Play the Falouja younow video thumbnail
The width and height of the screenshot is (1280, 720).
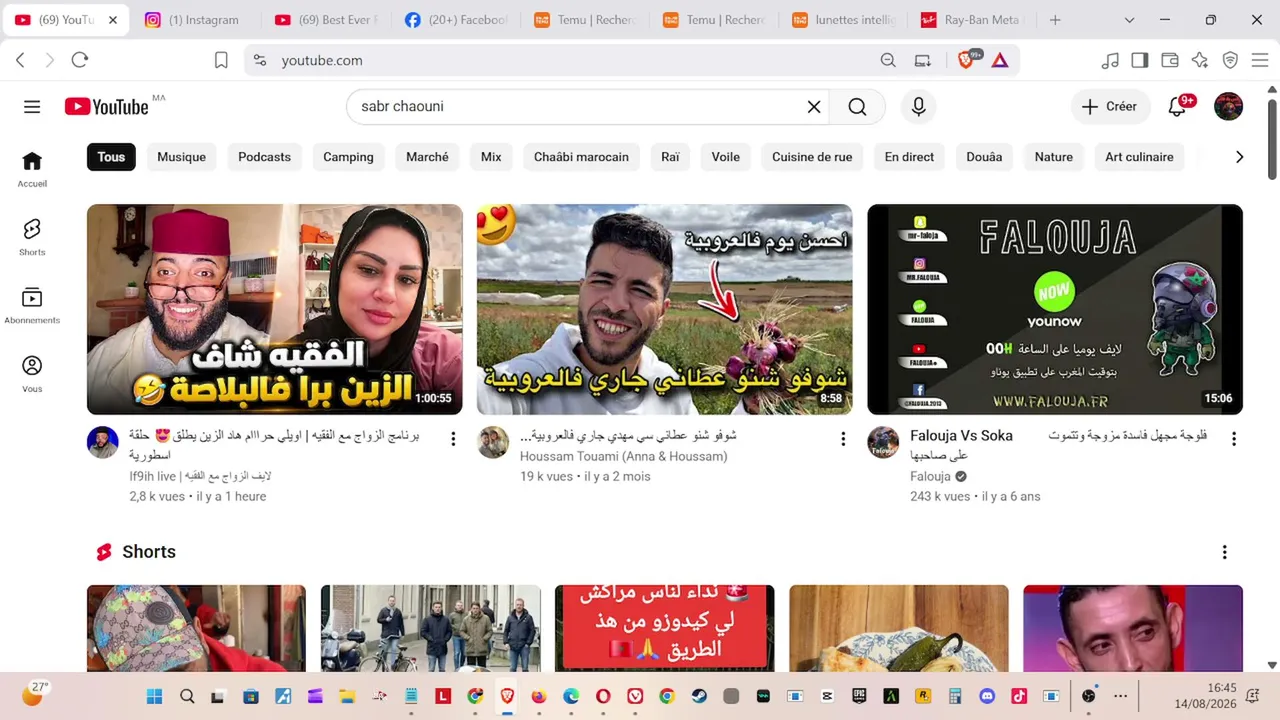click(x=1055, y=310)
